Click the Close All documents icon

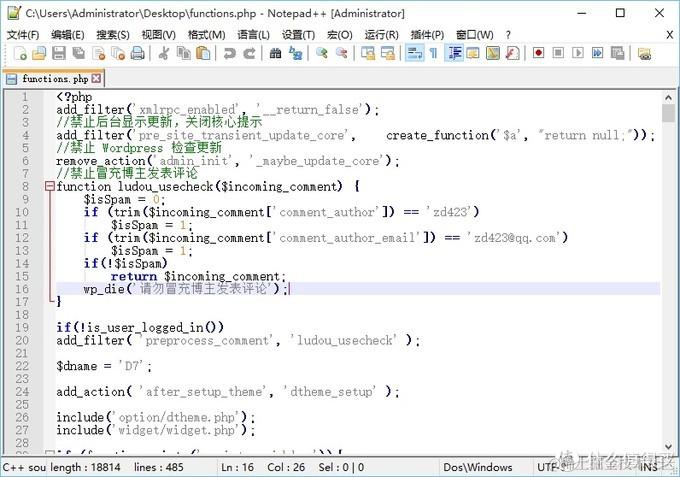[x=118, y=53]
